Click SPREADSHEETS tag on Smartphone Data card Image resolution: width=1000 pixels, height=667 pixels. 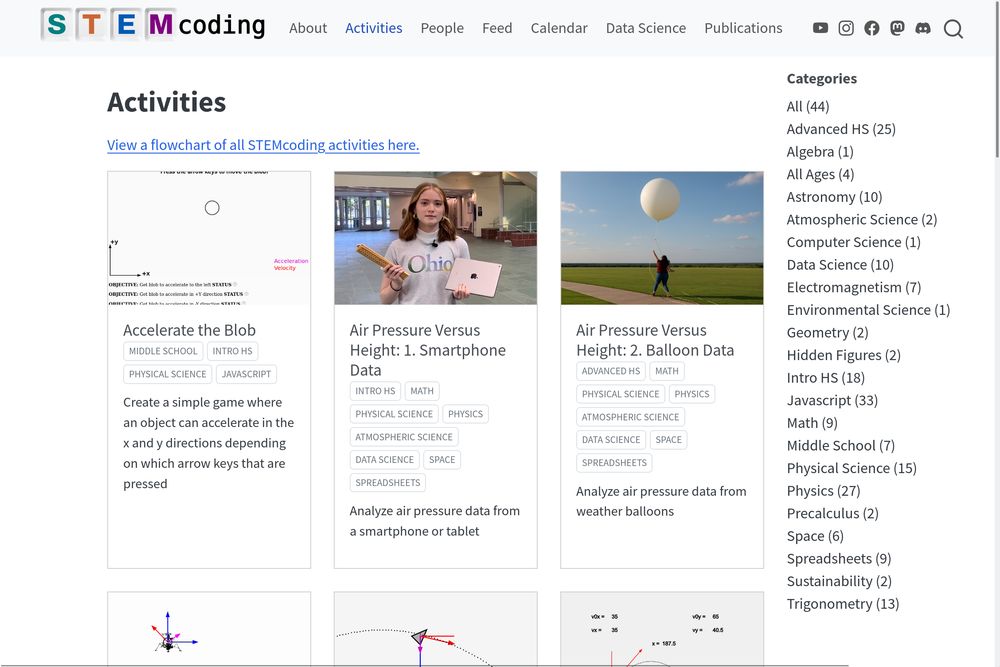(x=388, y=483)
